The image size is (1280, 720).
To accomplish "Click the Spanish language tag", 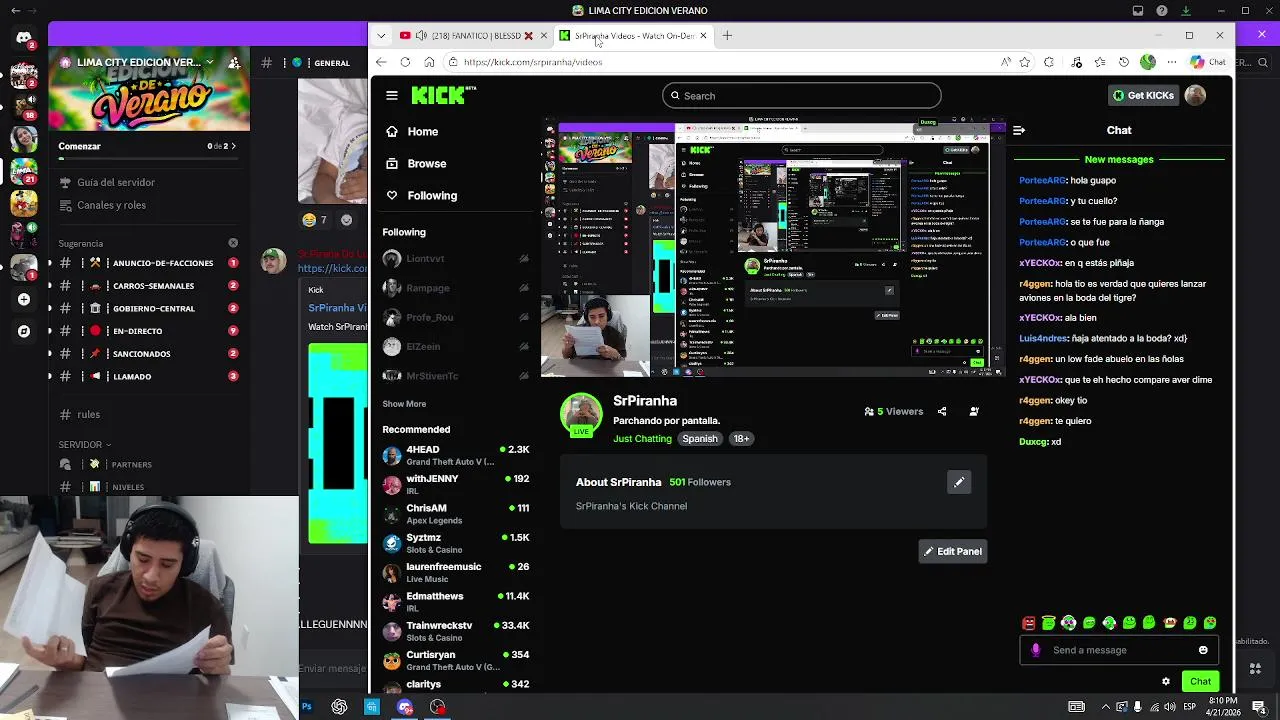I will tap(700, 439).
